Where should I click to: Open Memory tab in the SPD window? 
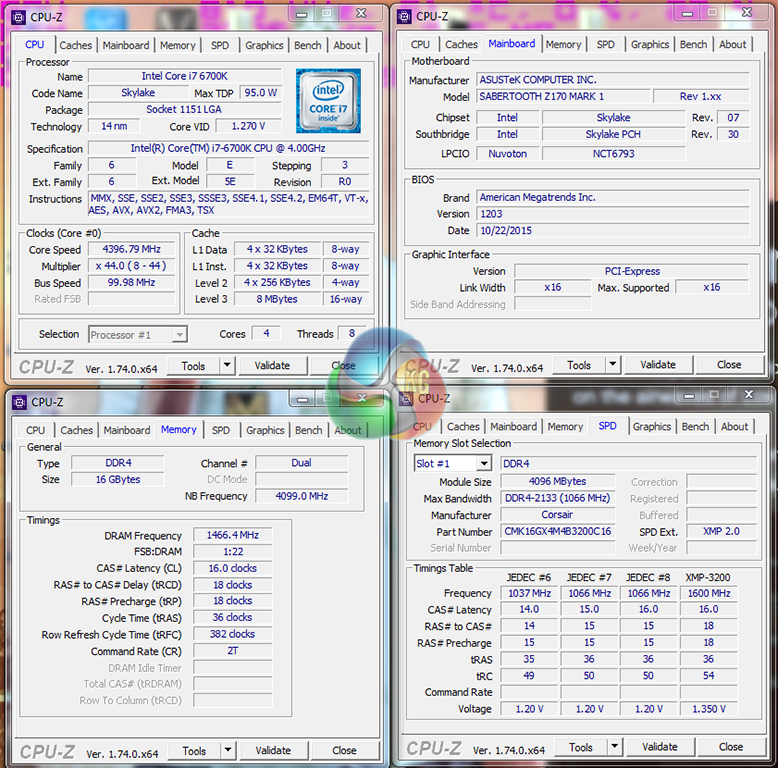click(565, 427)
